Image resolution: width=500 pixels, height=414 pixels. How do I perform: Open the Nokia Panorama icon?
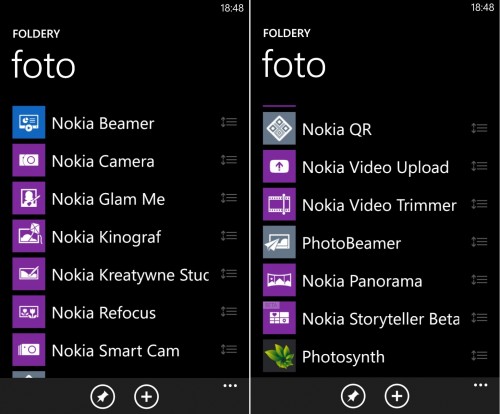tap(279, 280)
